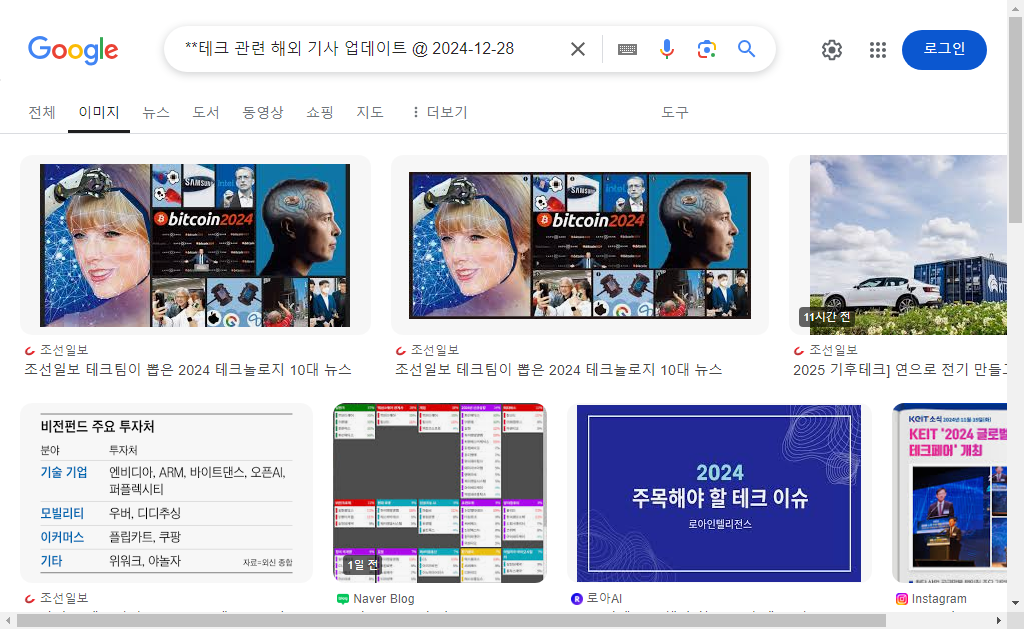Focus the search box with the tech news query
Viewport: 1024px width, 629px height.
[x=366, y=49]
